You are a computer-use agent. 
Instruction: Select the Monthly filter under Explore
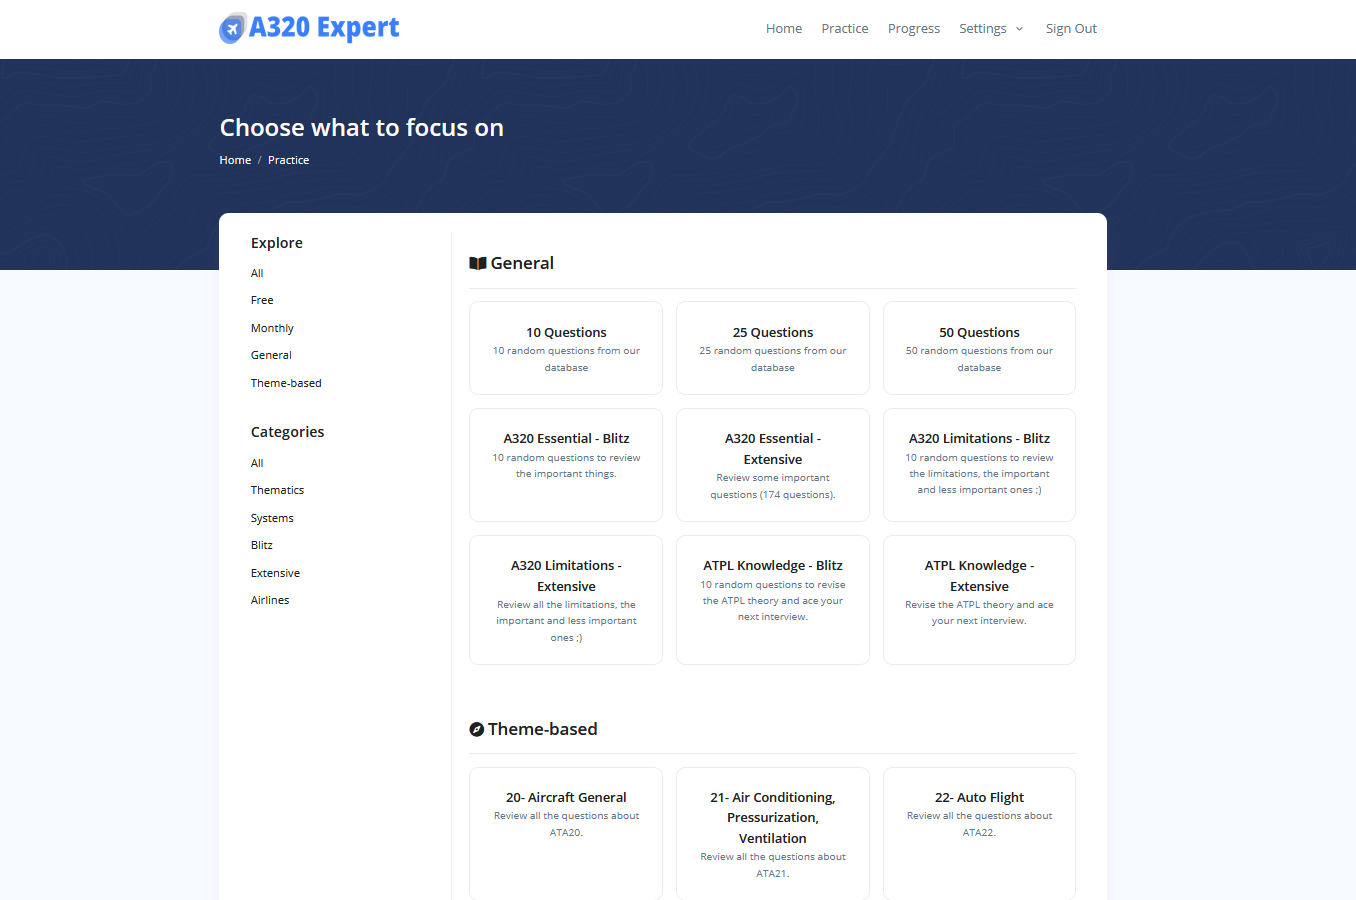[272, 327]
